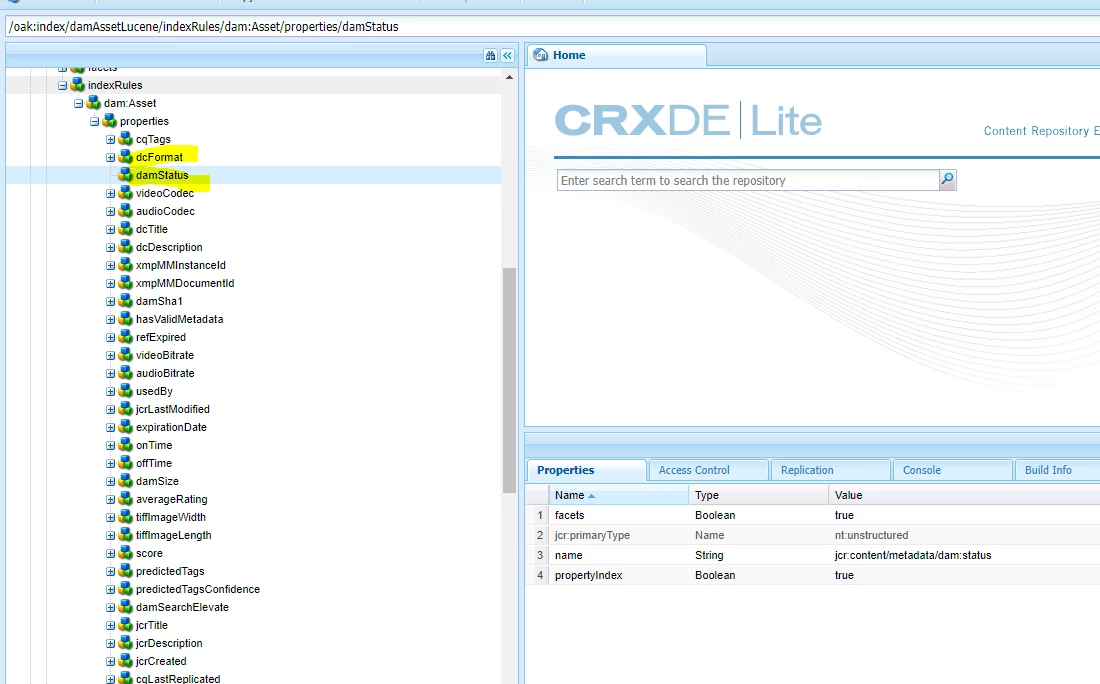Click the node path address bar
This screenshot has width=1100, height=684.
(552, 27)
